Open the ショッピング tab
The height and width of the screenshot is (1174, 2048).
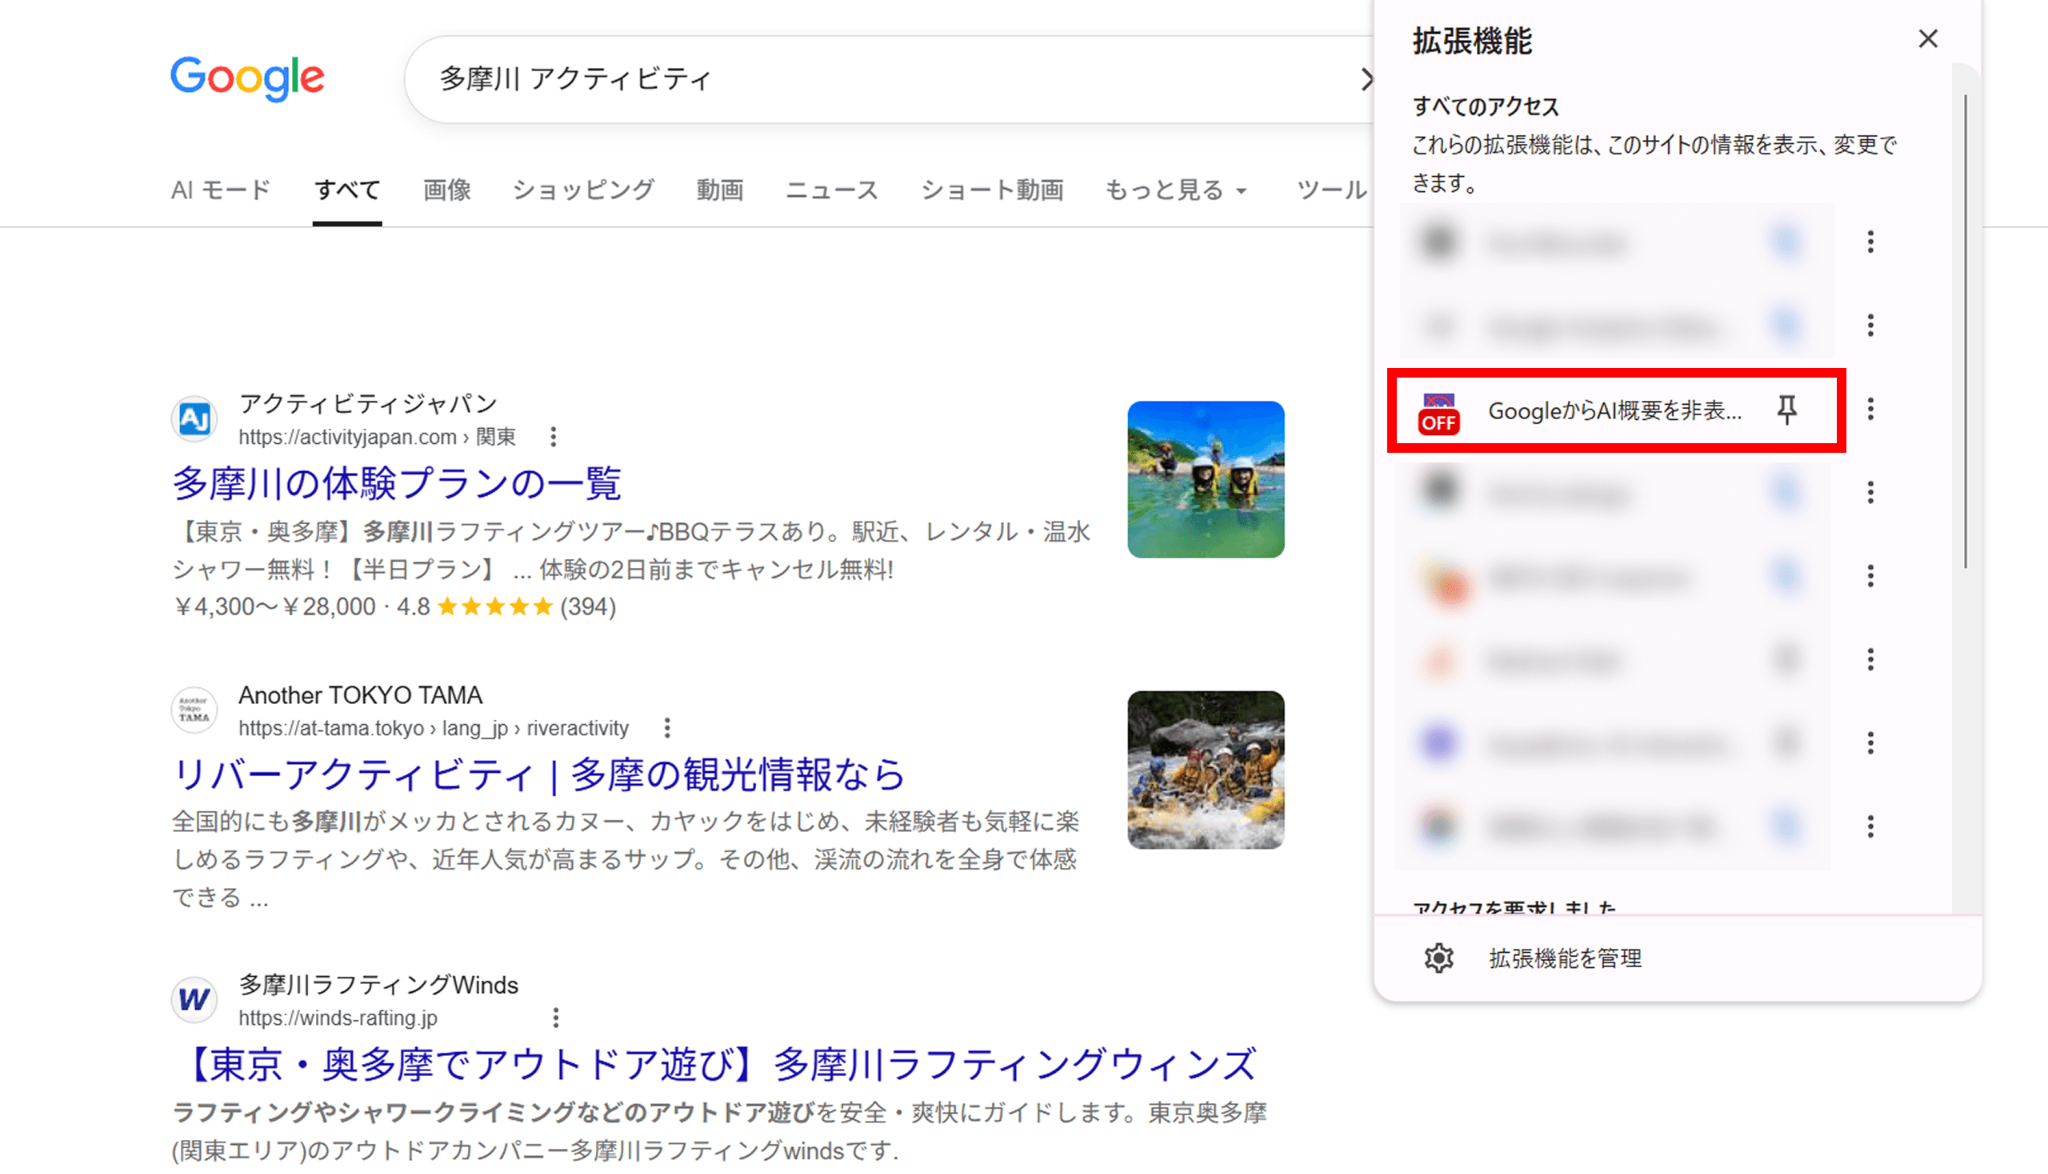coord(583,190)
